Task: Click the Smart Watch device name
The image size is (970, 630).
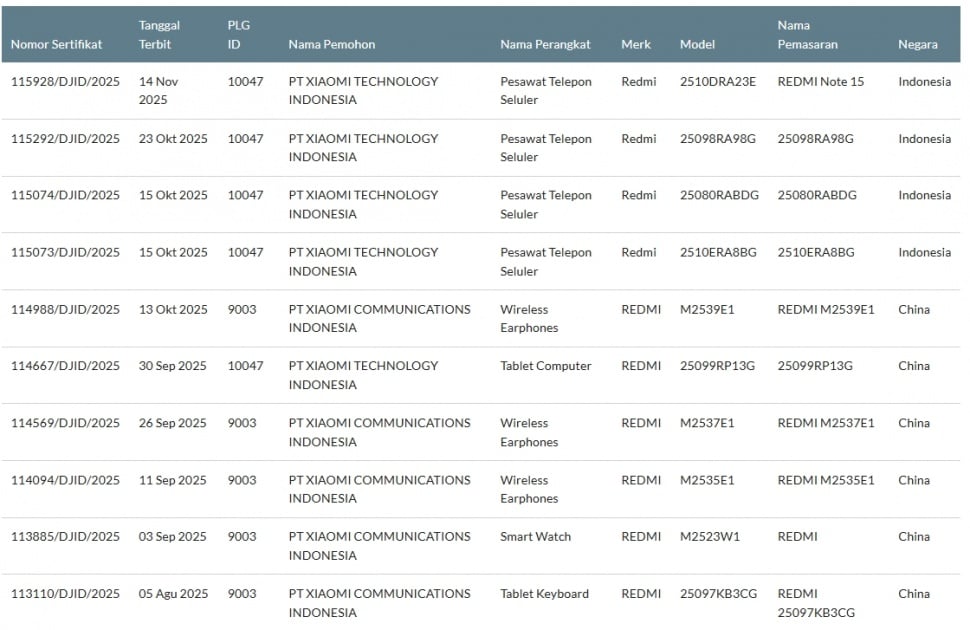Action: [535, 537]
